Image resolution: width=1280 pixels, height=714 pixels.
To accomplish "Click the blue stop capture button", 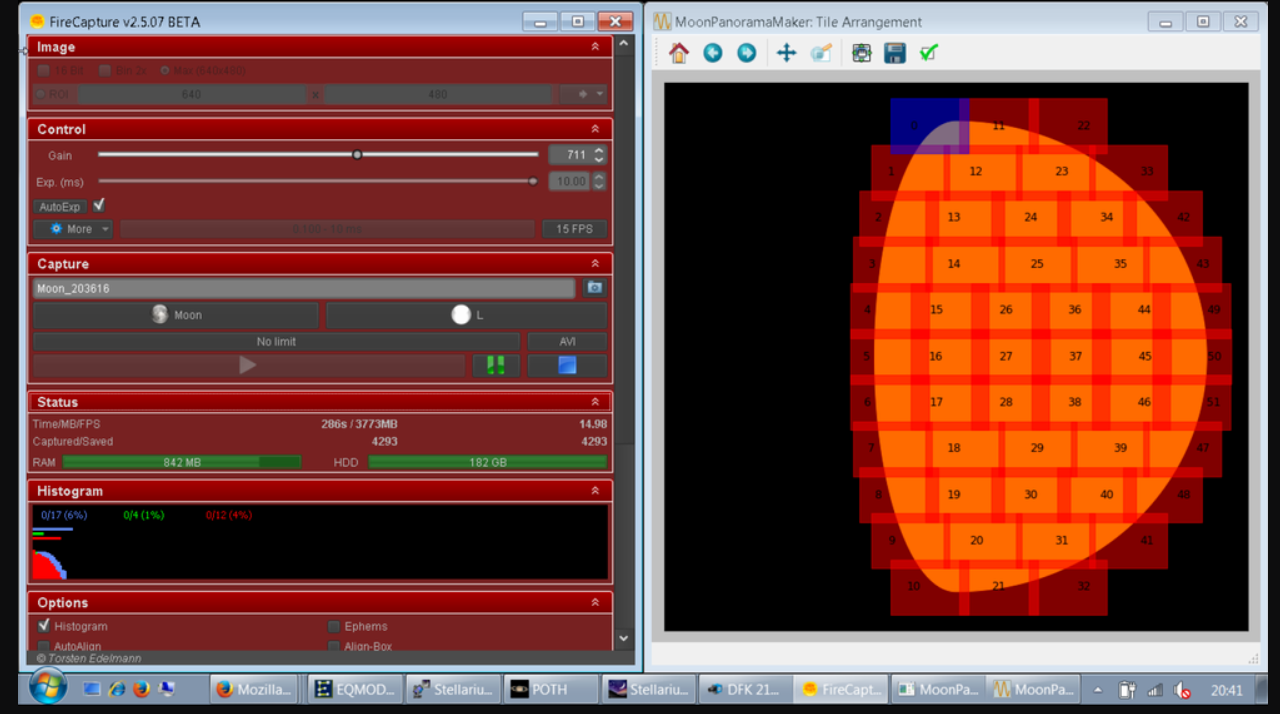I will click(567, 365).
